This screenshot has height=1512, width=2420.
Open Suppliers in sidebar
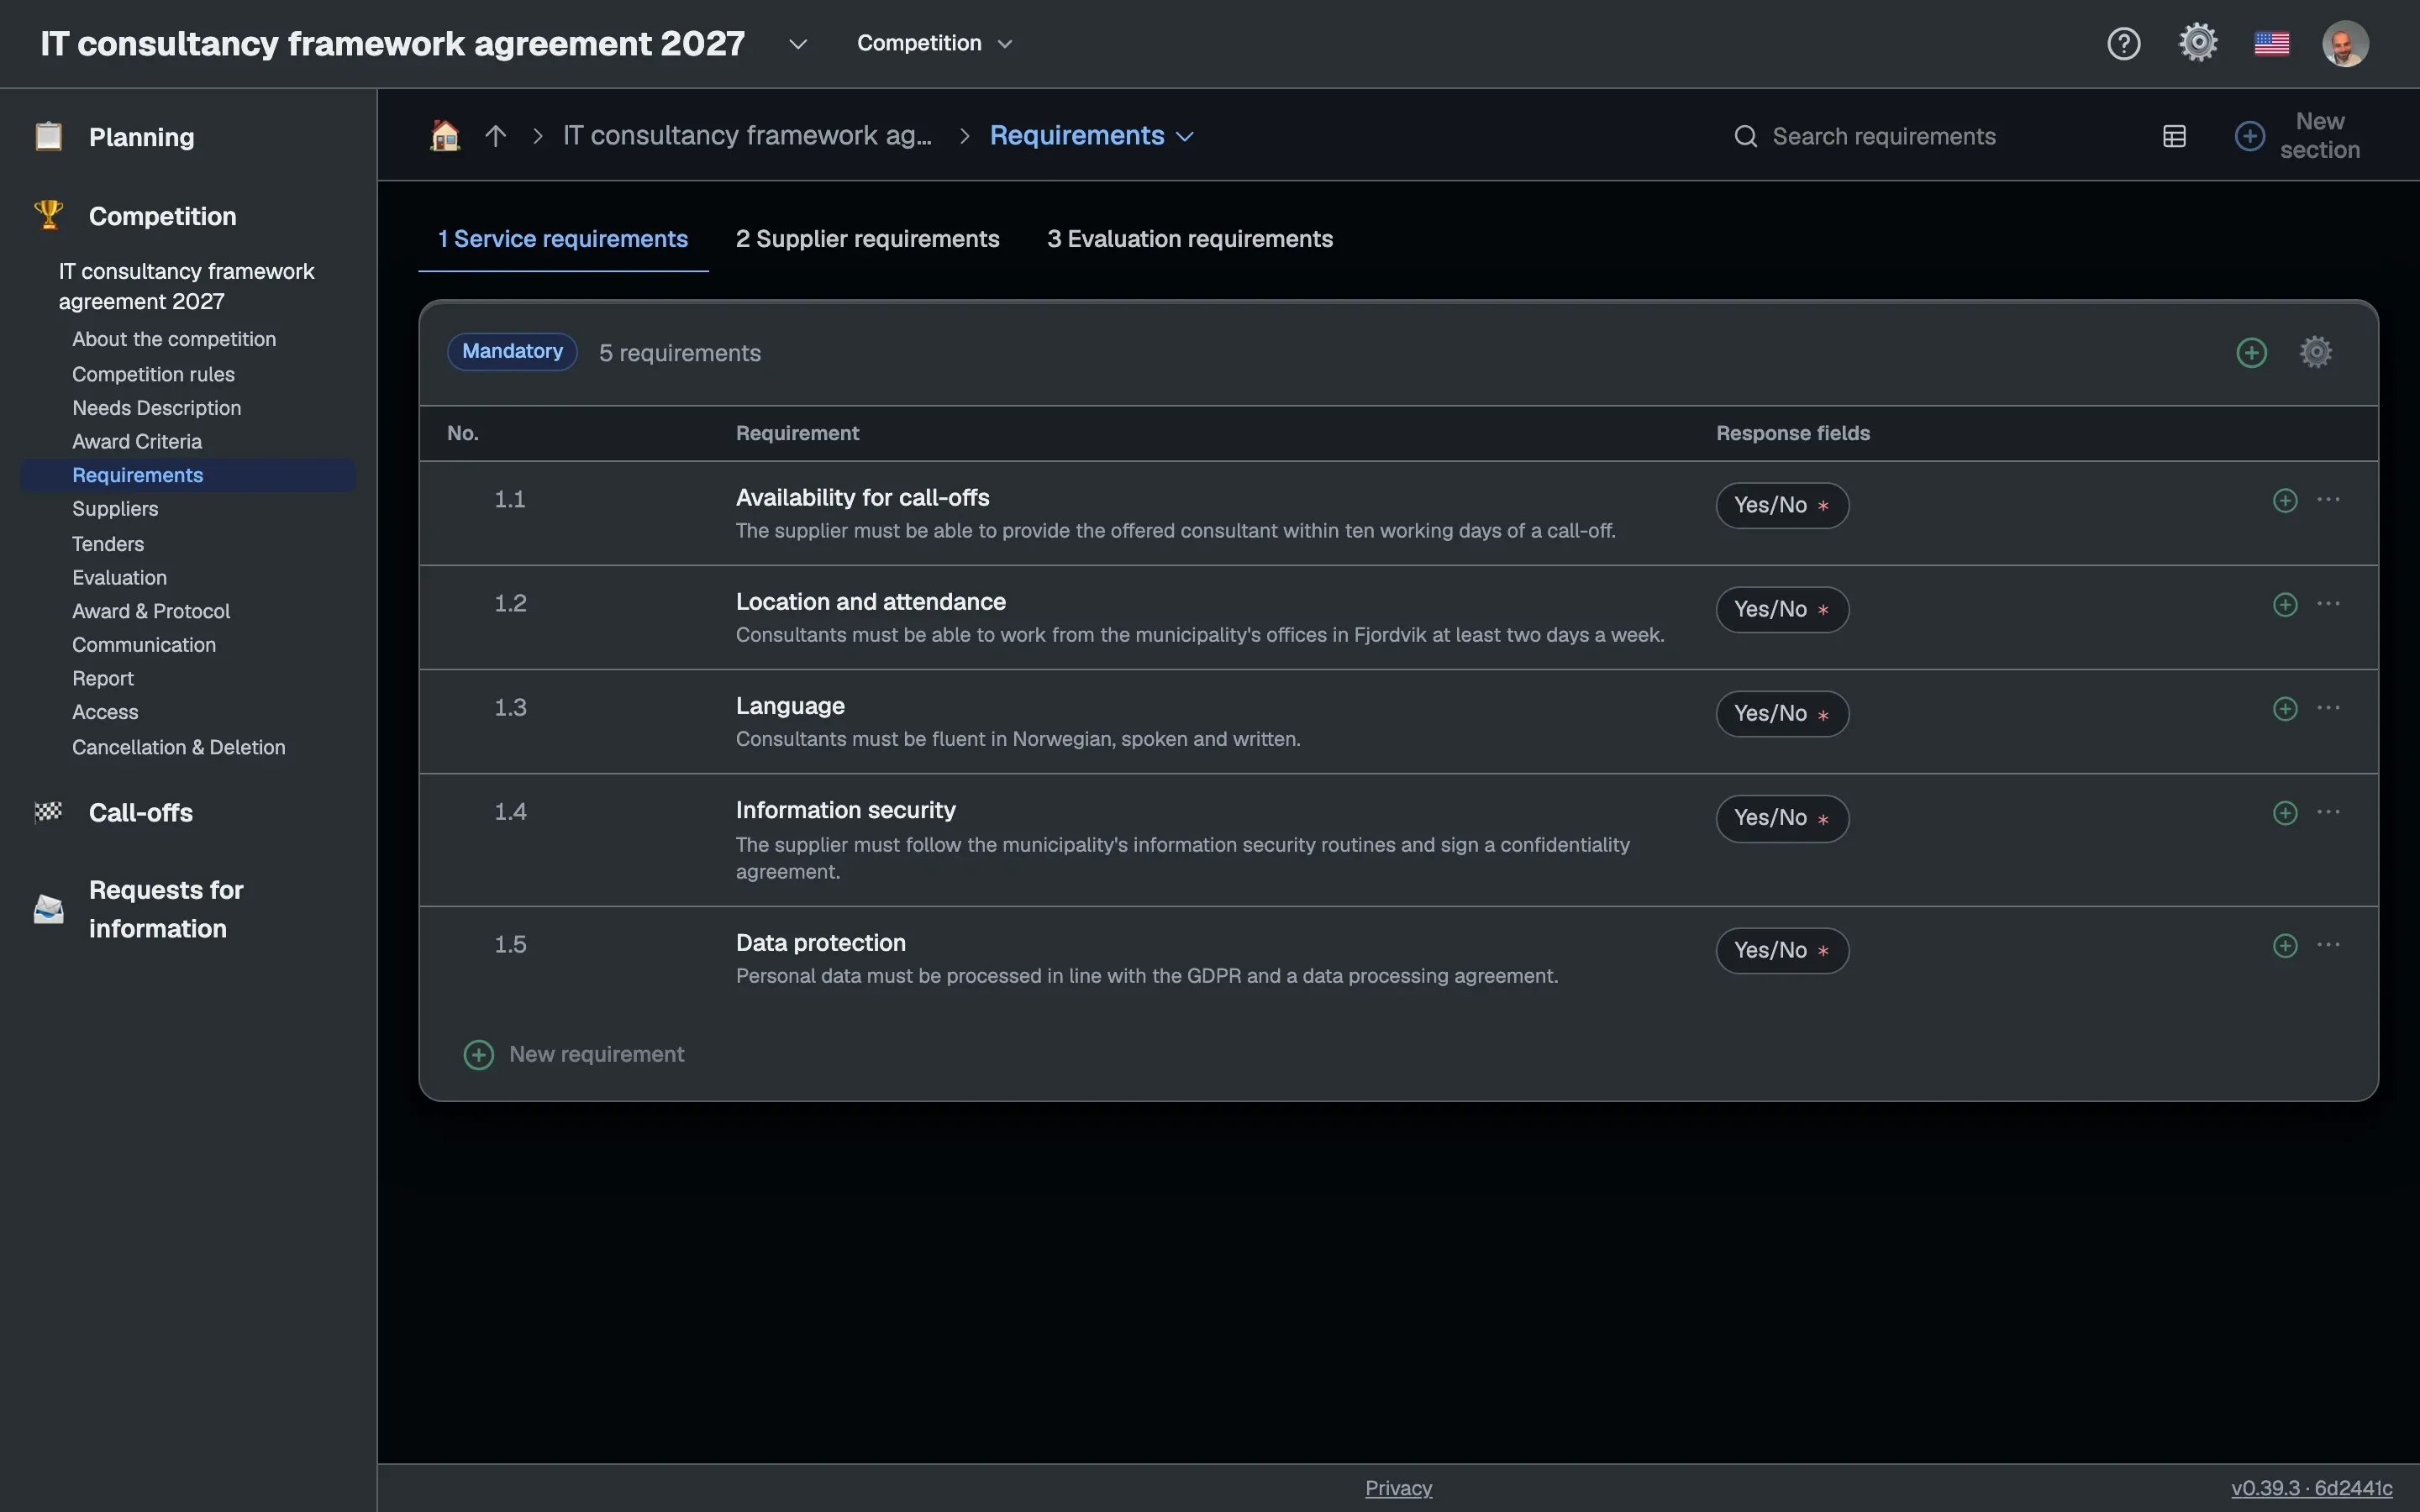coord(115,509)
